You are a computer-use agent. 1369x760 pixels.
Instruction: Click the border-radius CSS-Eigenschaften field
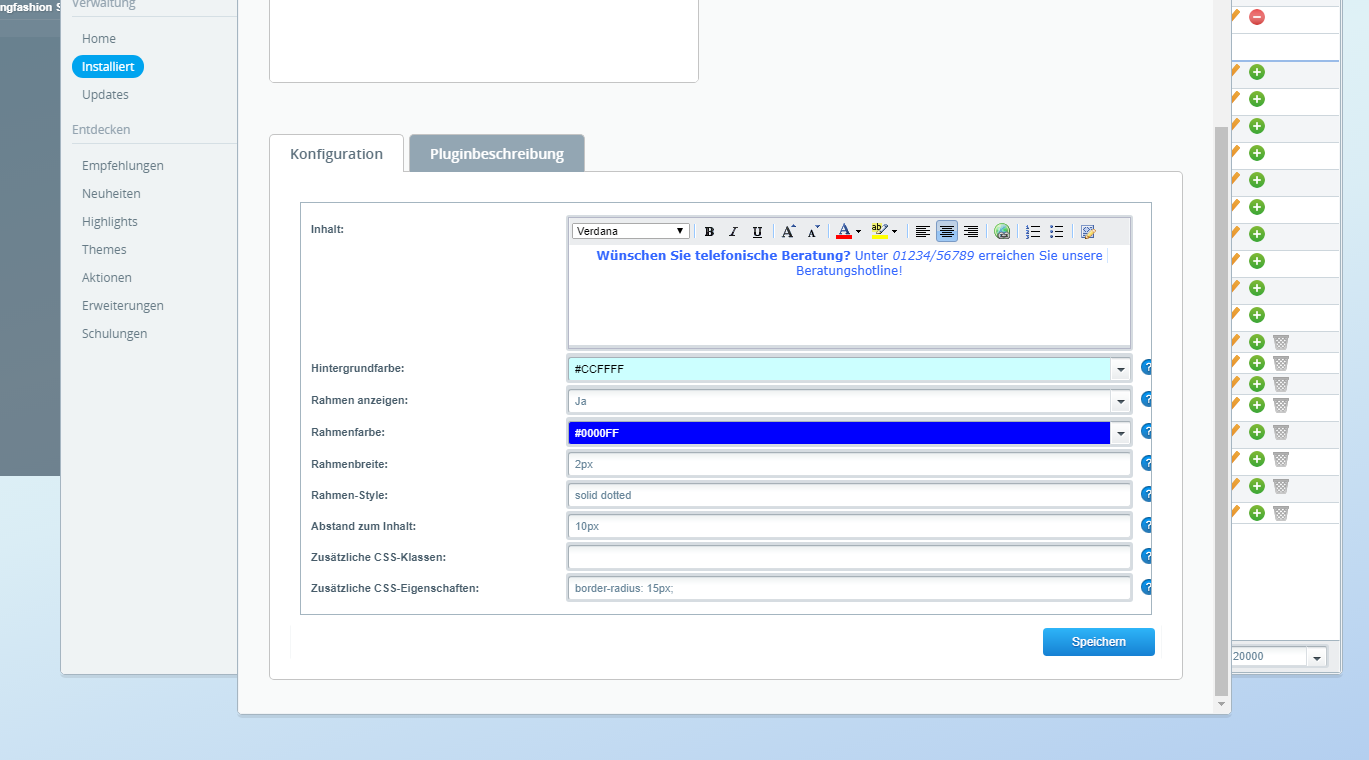(850, 588)
